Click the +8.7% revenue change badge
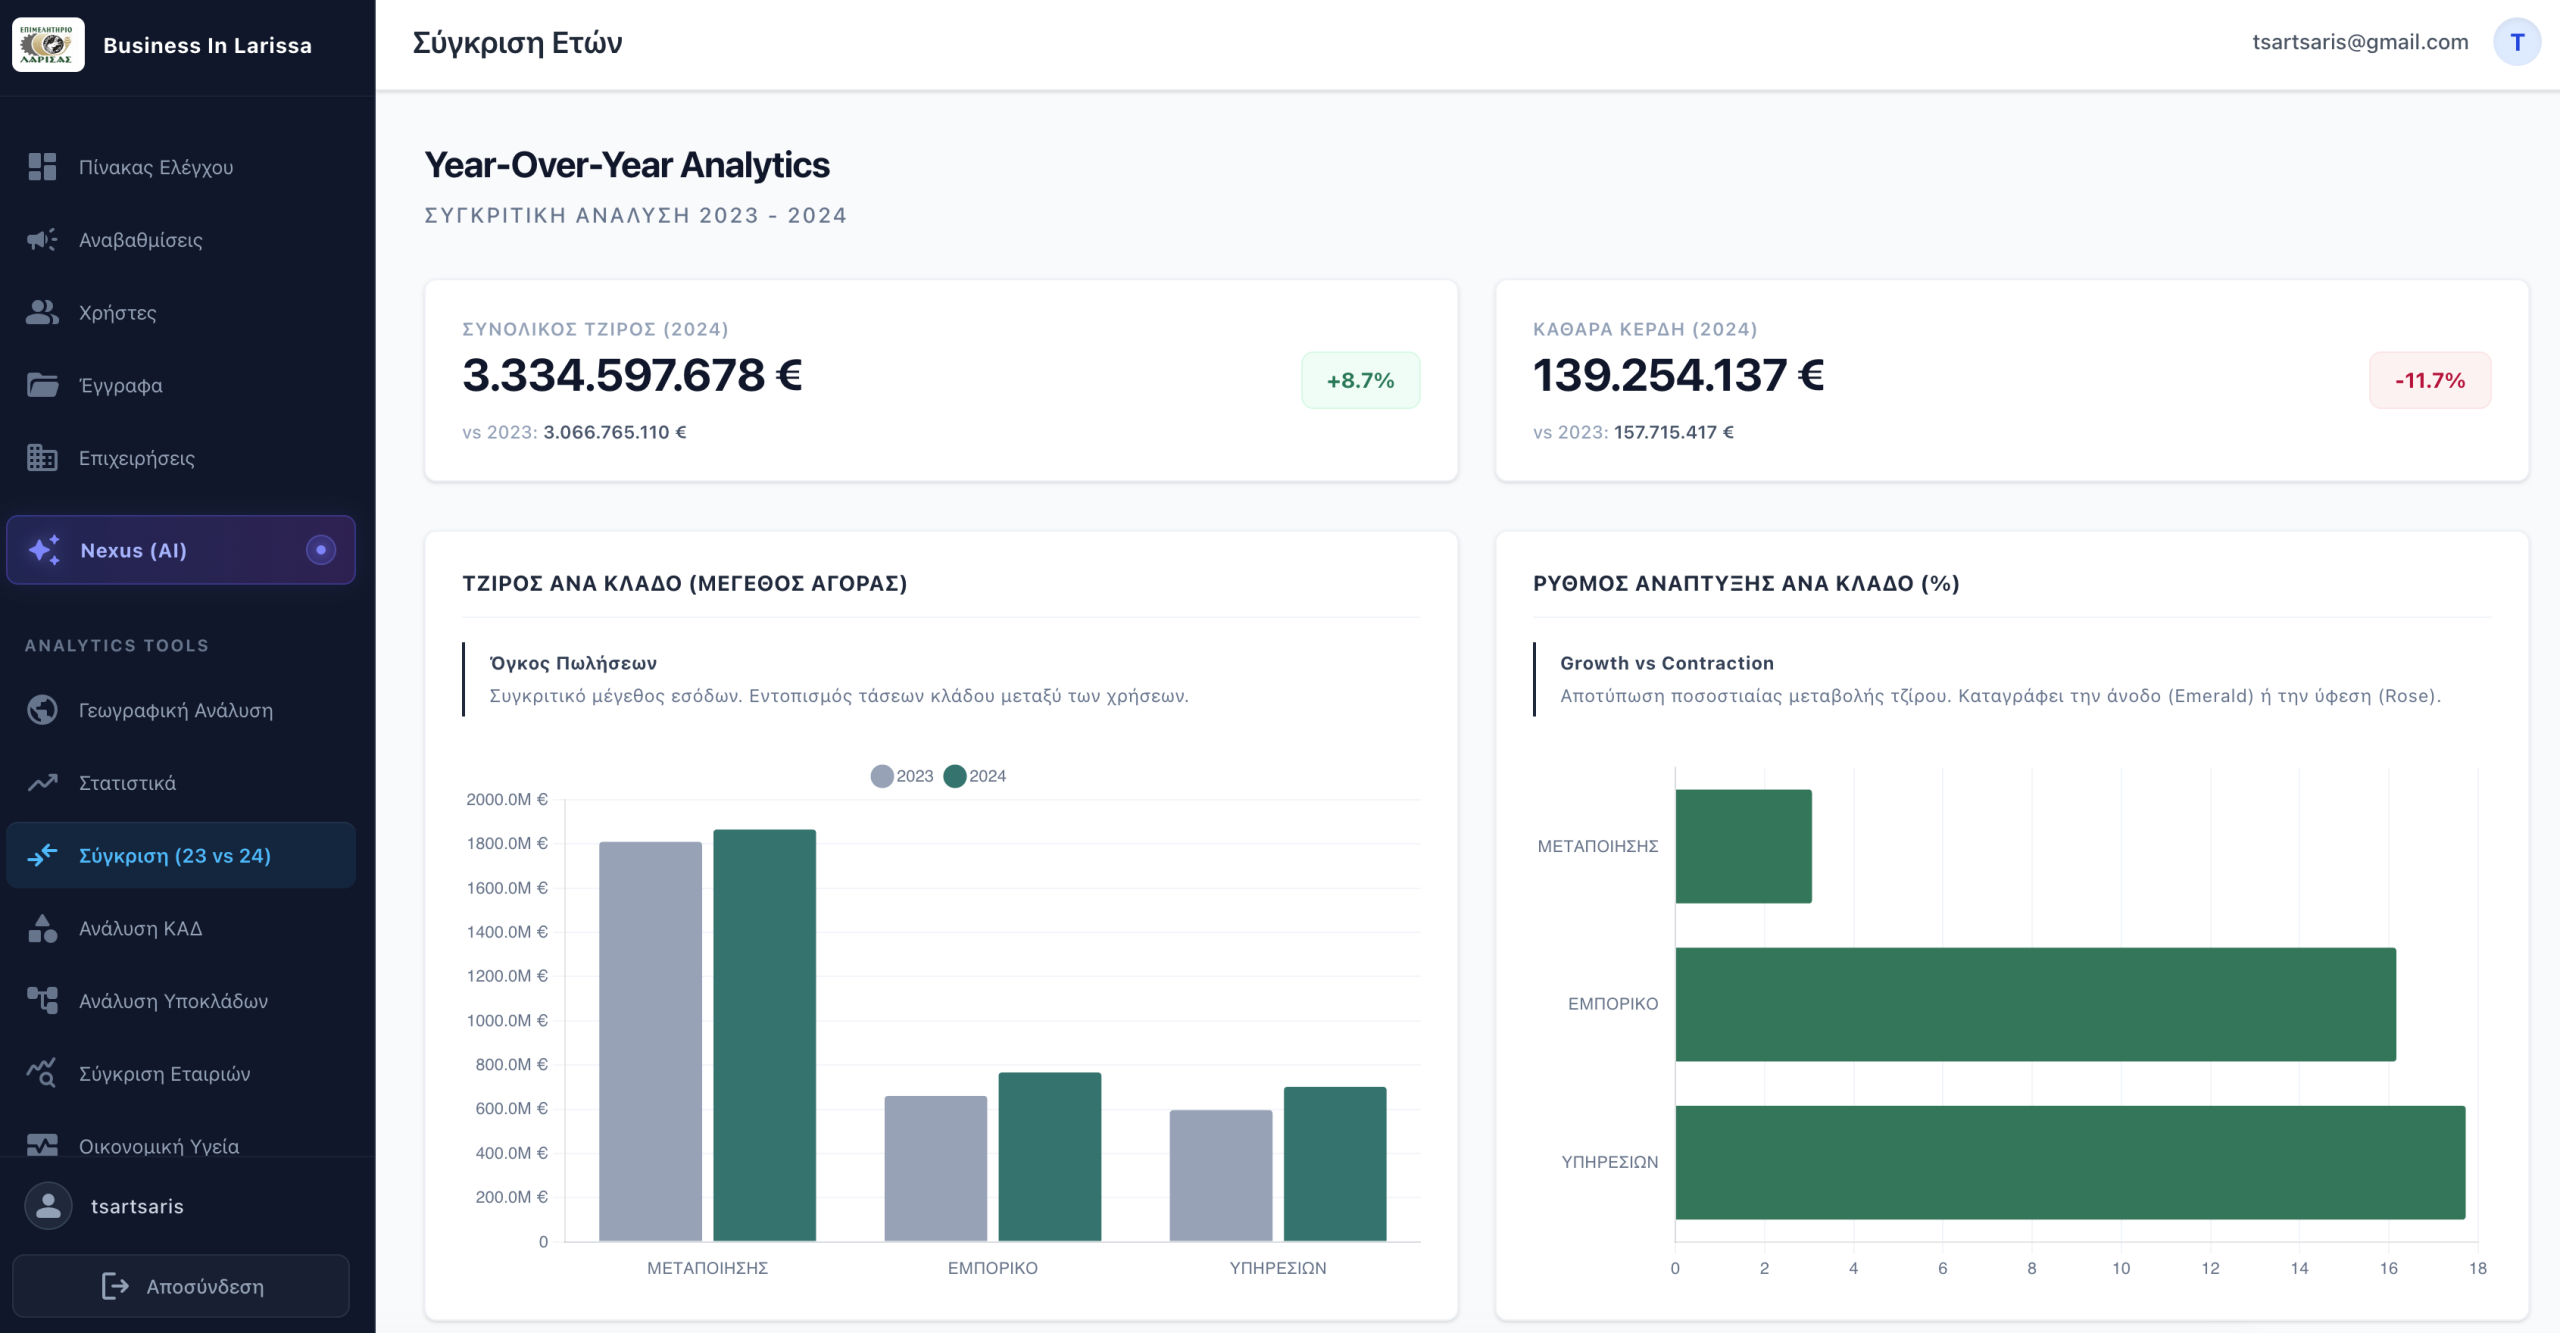 point(1360,380)
